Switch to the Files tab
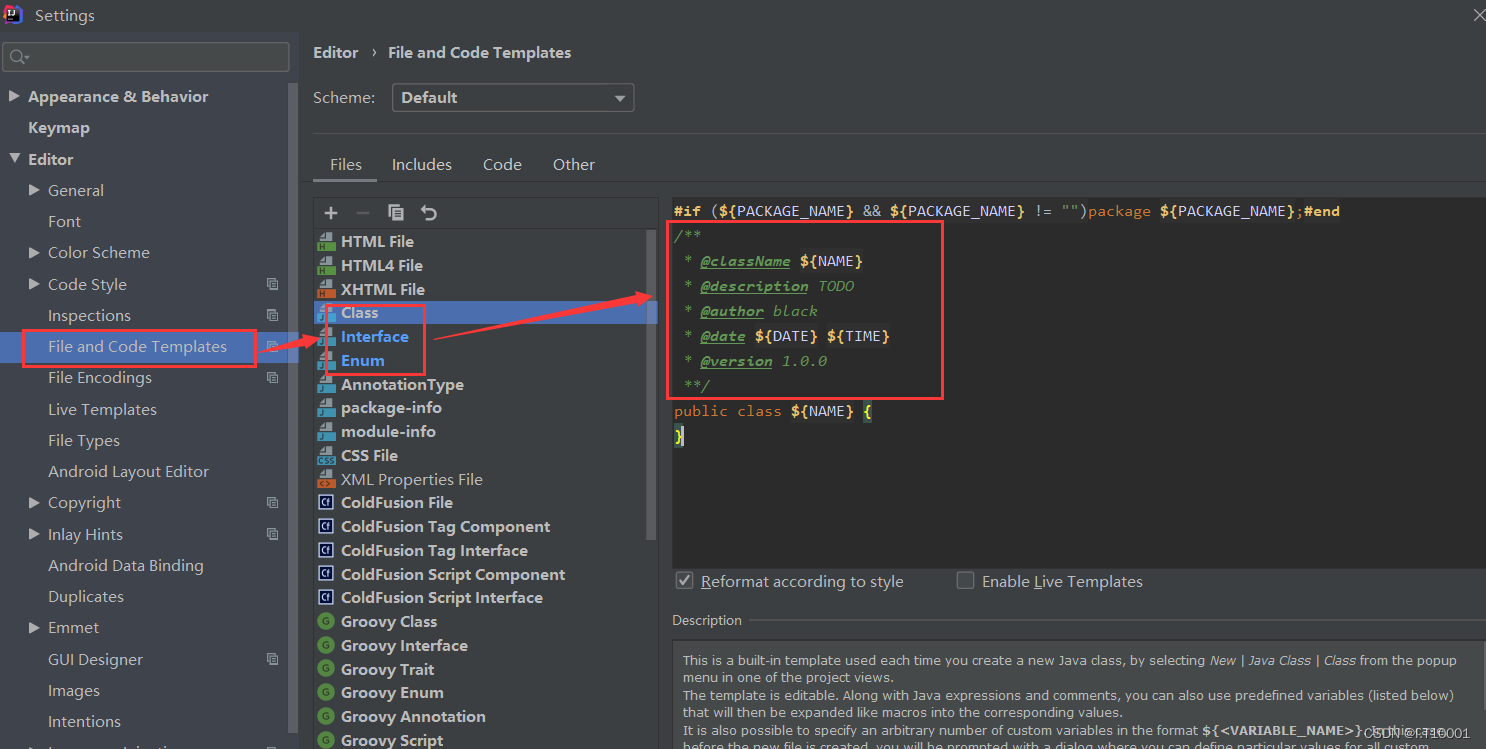The image size is (1486, 749). pos(346,165)
